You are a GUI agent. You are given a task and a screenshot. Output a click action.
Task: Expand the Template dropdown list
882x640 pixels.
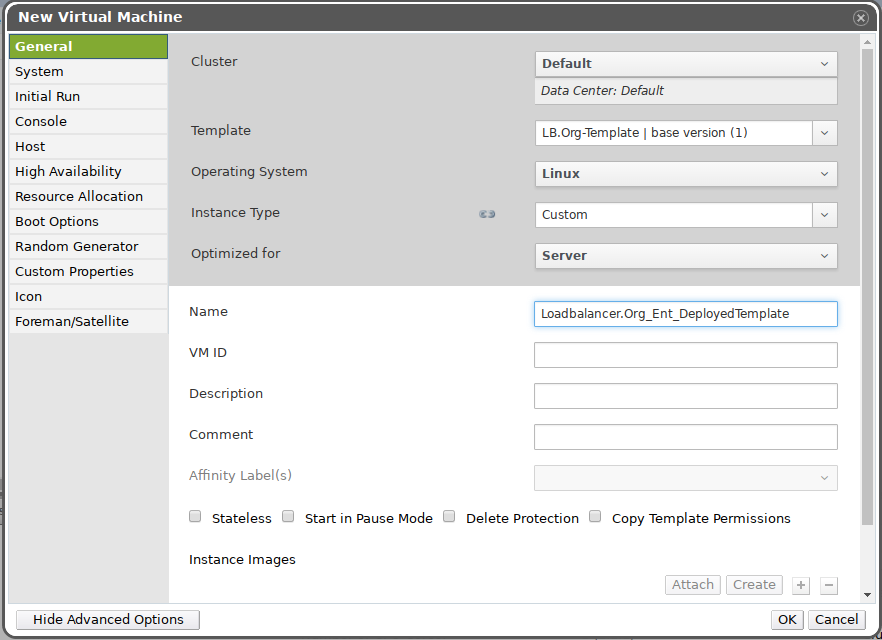[x=824, y=133]
